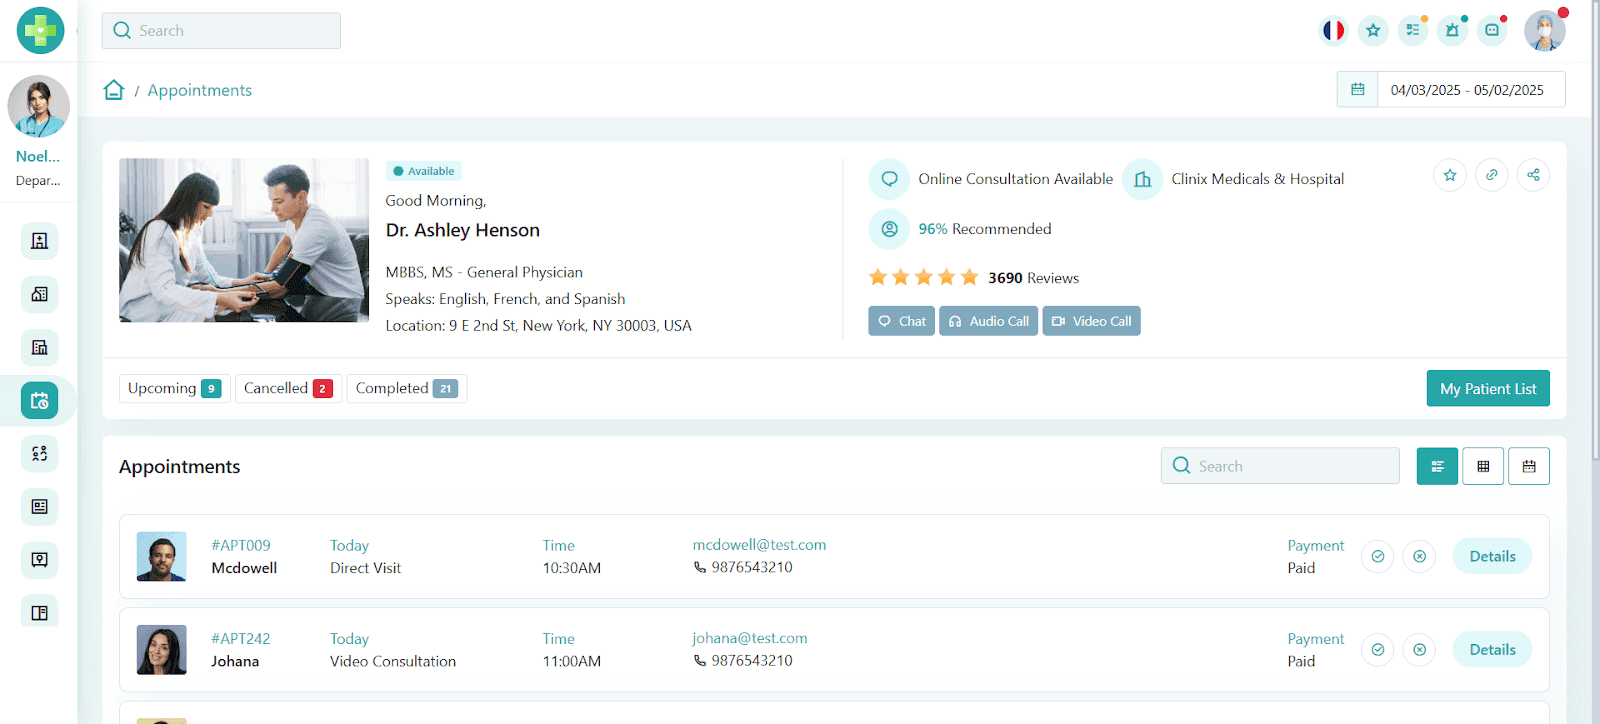1600x724 pixels.
Task: Email johana@test.com
Action: tap(750, 638)
